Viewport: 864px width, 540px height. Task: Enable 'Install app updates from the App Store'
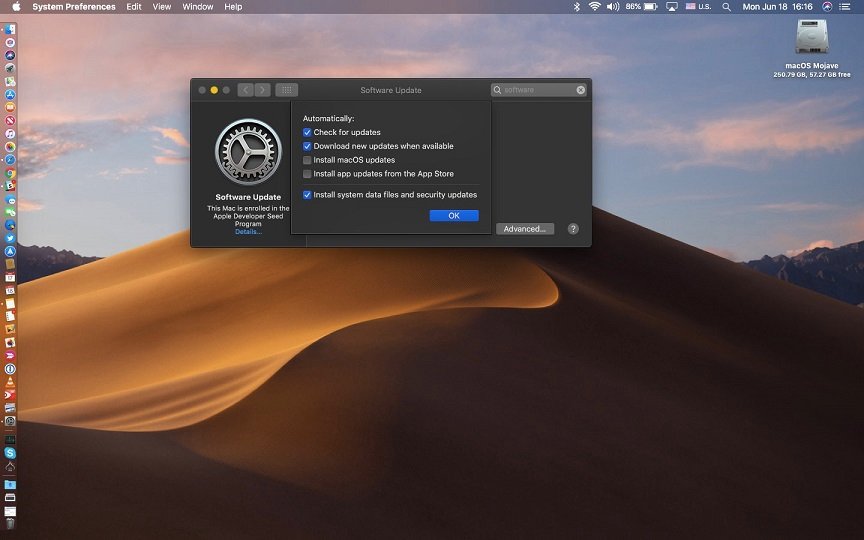[x=307, y=174]
